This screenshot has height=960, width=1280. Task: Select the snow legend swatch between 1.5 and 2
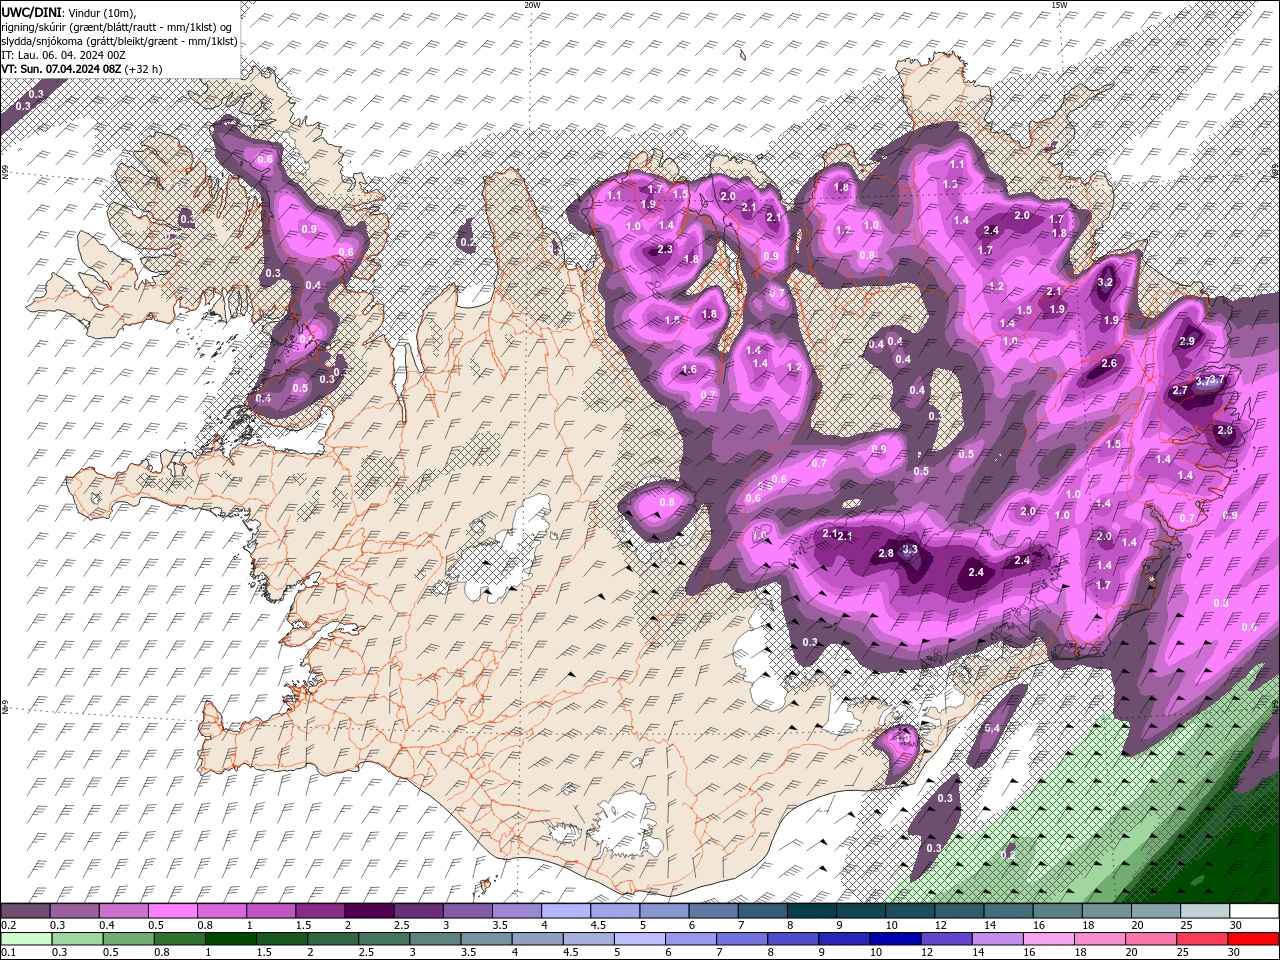[319, 911]
